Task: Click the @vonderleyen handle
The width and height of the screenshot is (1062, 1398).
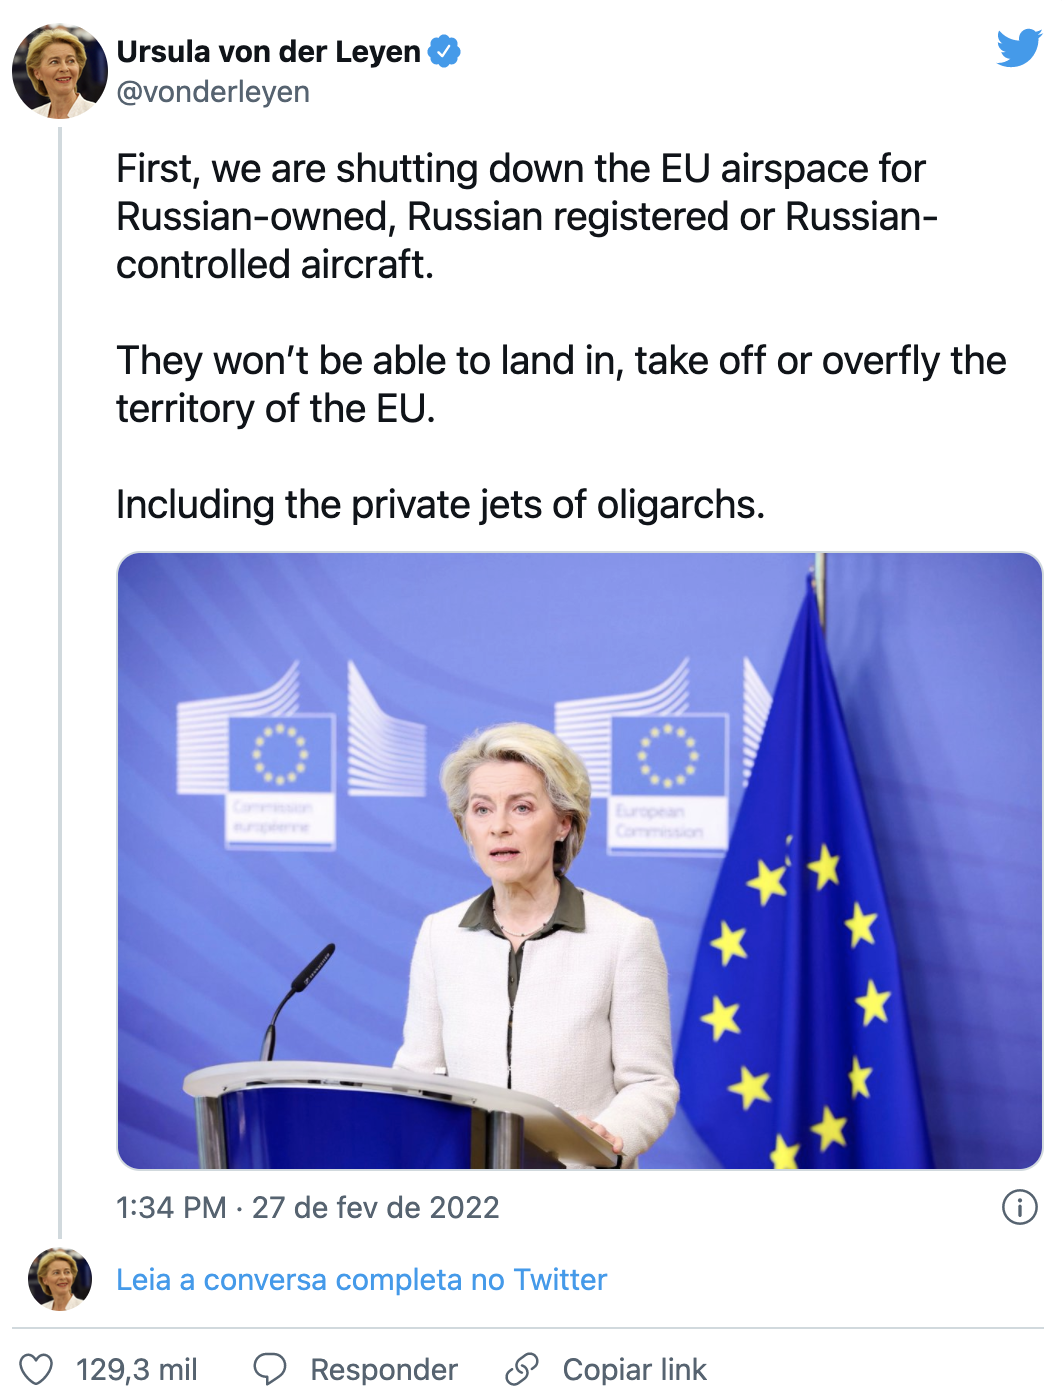Action: (x=213, y=92)
